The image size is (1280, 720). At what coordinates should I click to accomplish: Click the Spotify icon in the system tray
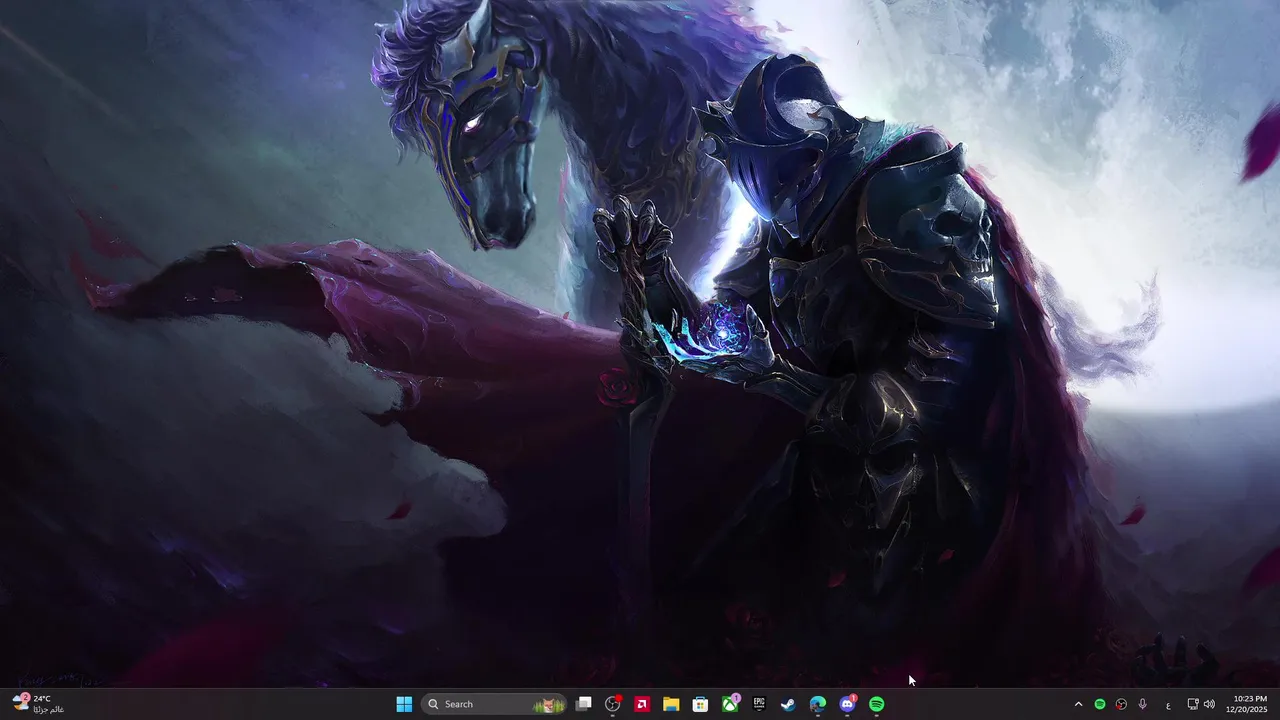coord(1100,704)
